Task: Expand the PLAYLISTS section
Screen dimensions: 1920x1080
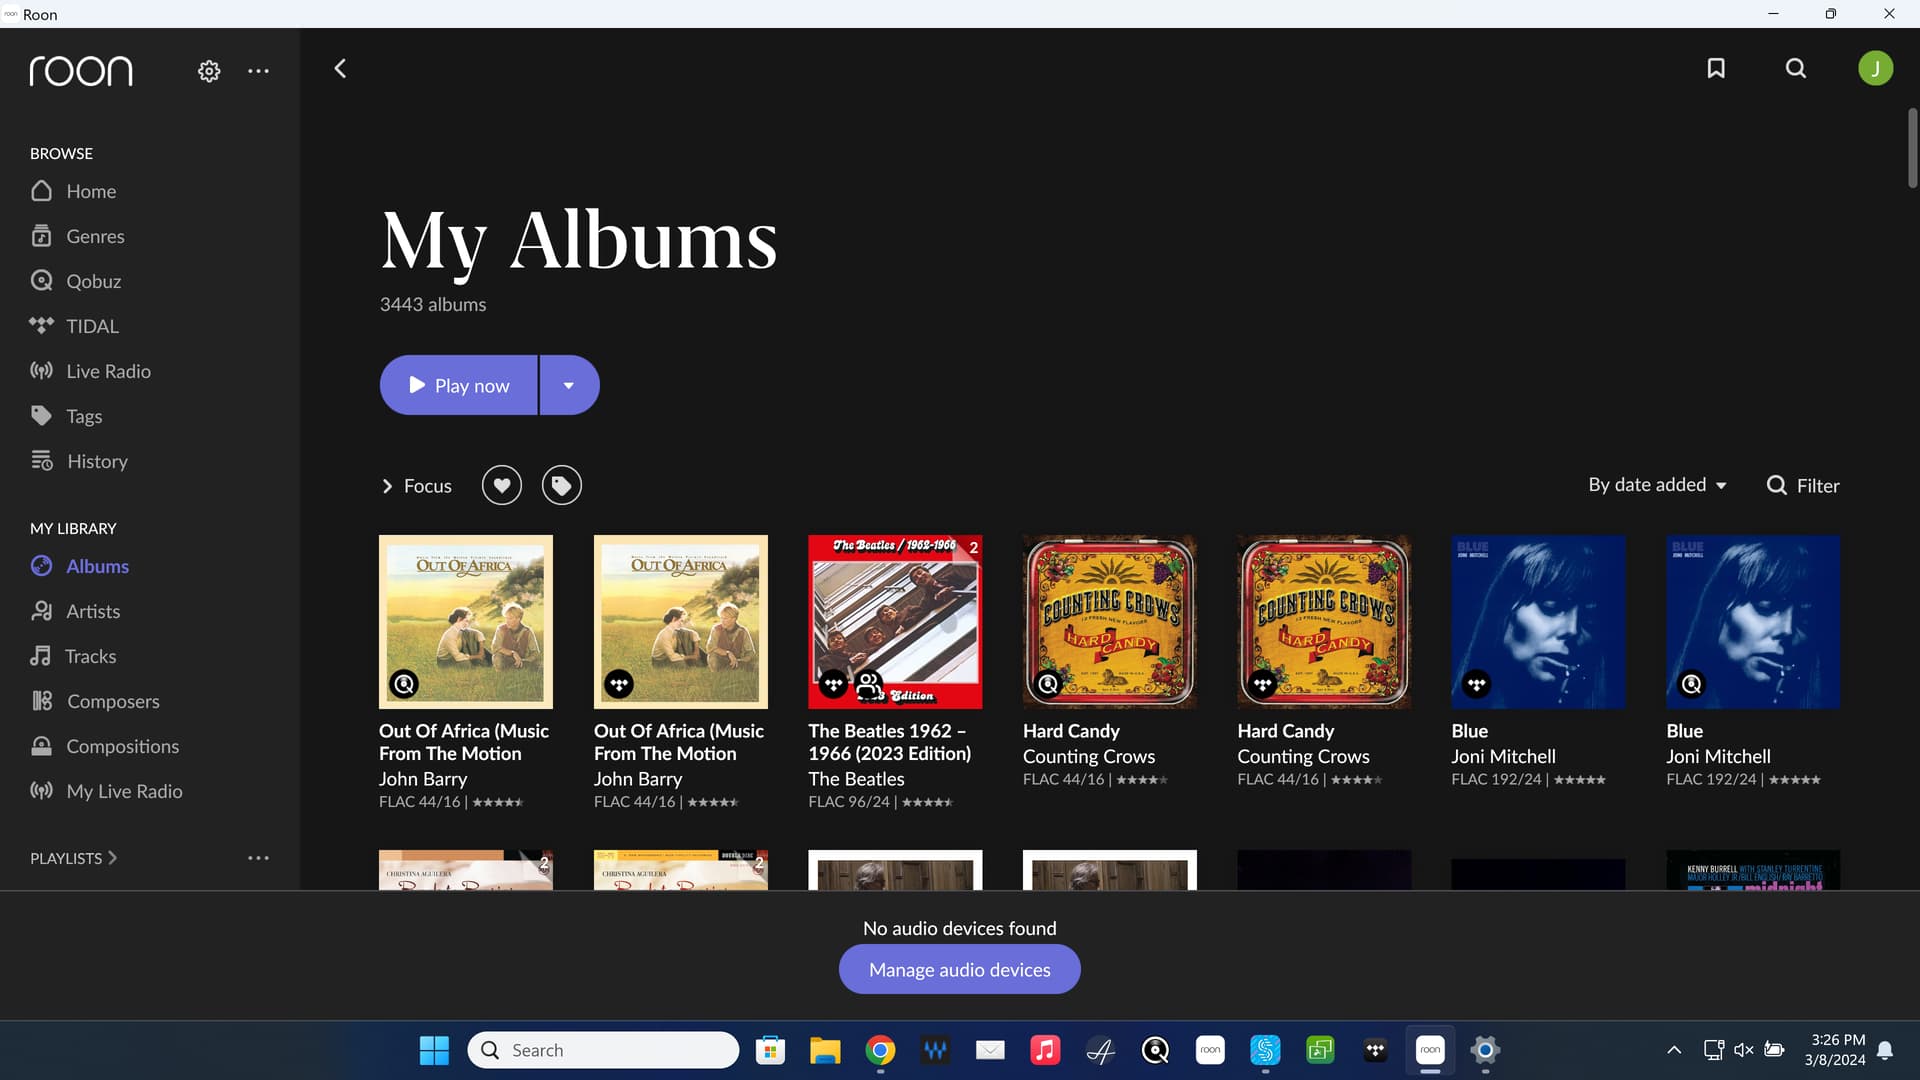Action: pyautogui.click(x=73, y=858)
